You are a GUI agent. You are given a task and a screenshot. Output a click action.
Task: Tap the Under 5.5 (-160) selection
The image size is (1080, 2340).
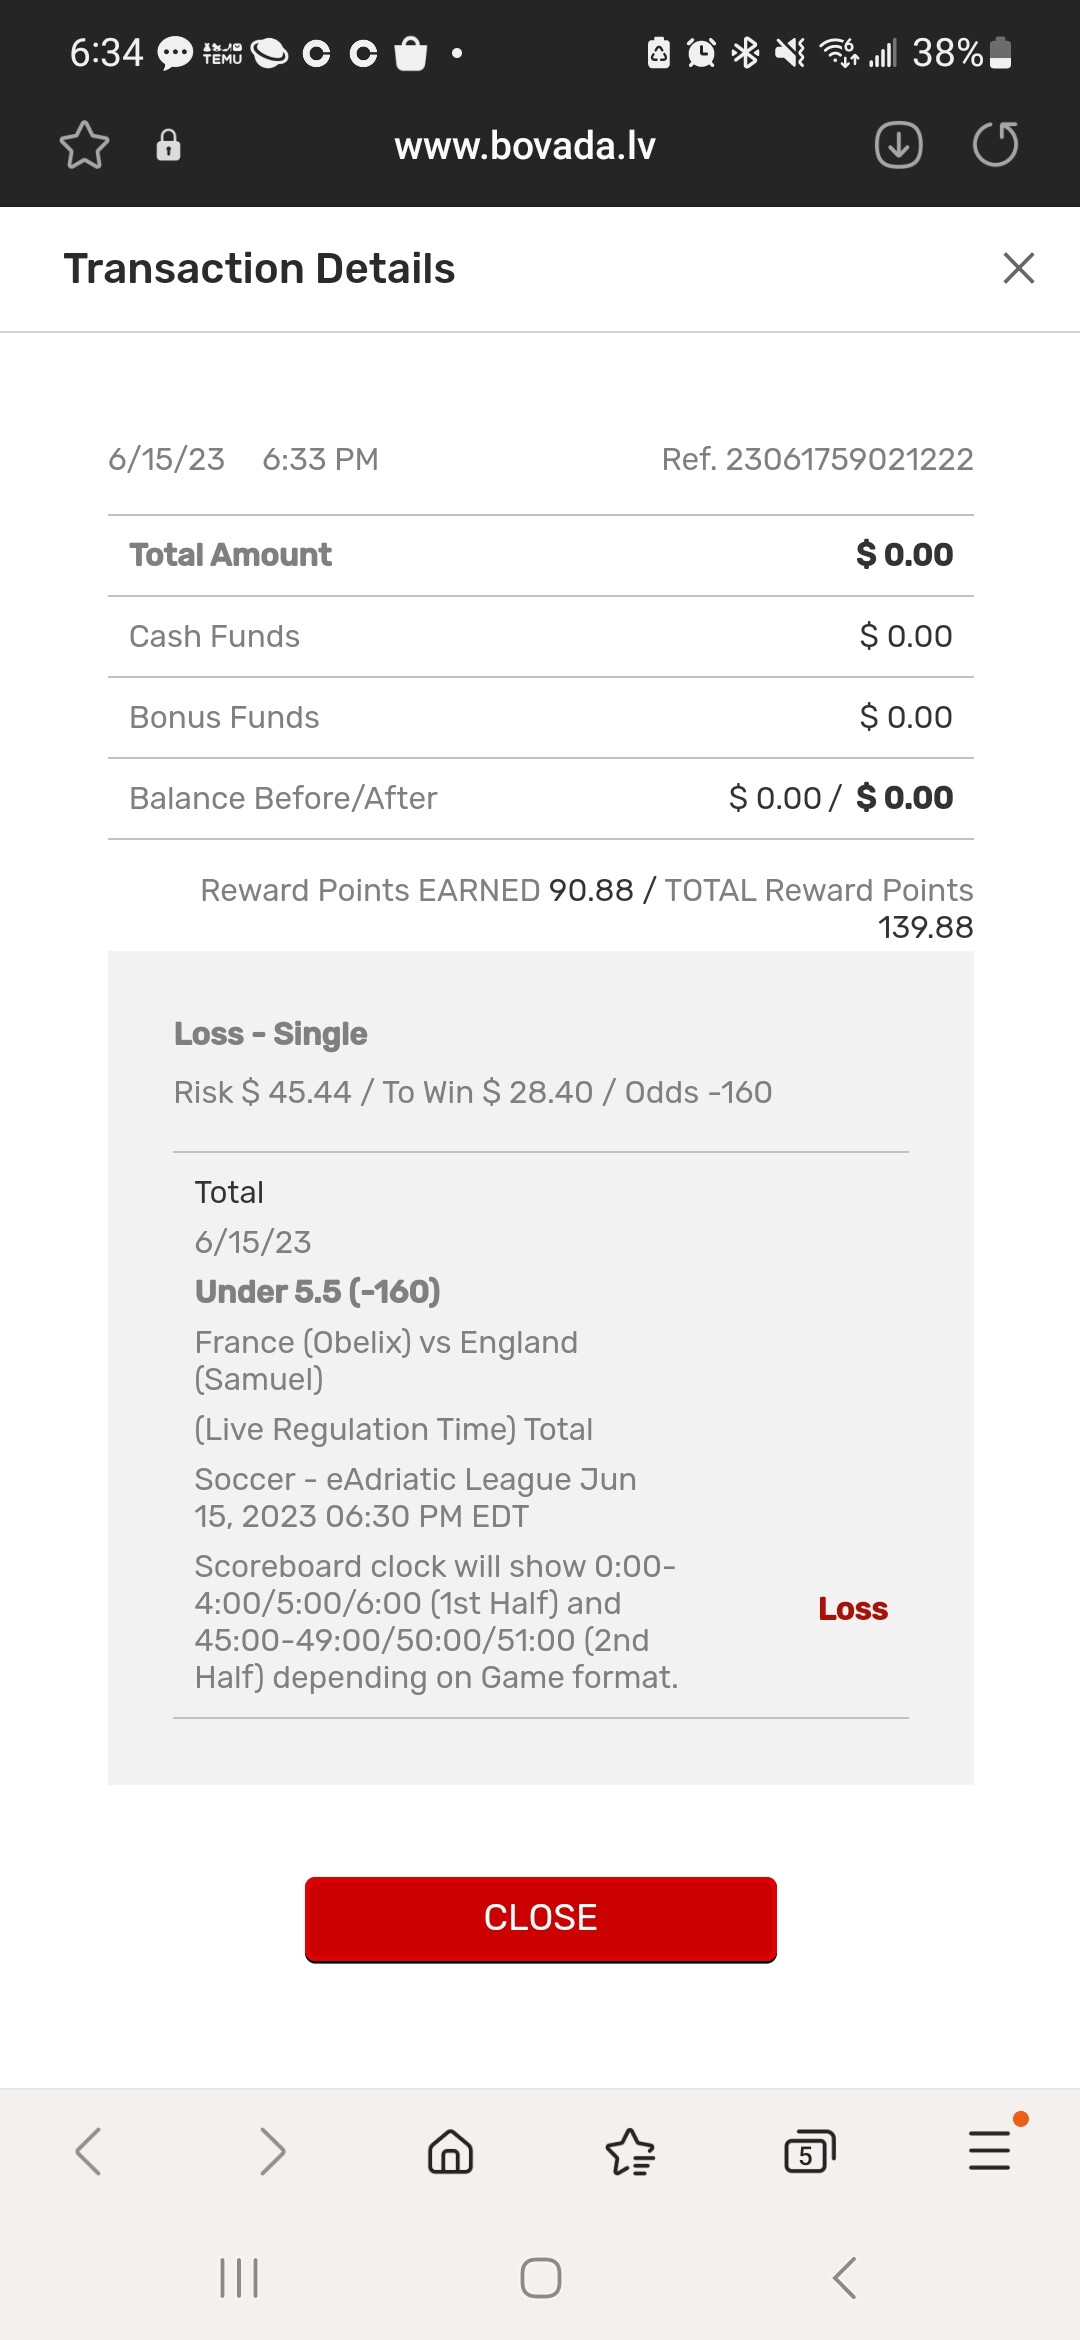[318, 1292]
